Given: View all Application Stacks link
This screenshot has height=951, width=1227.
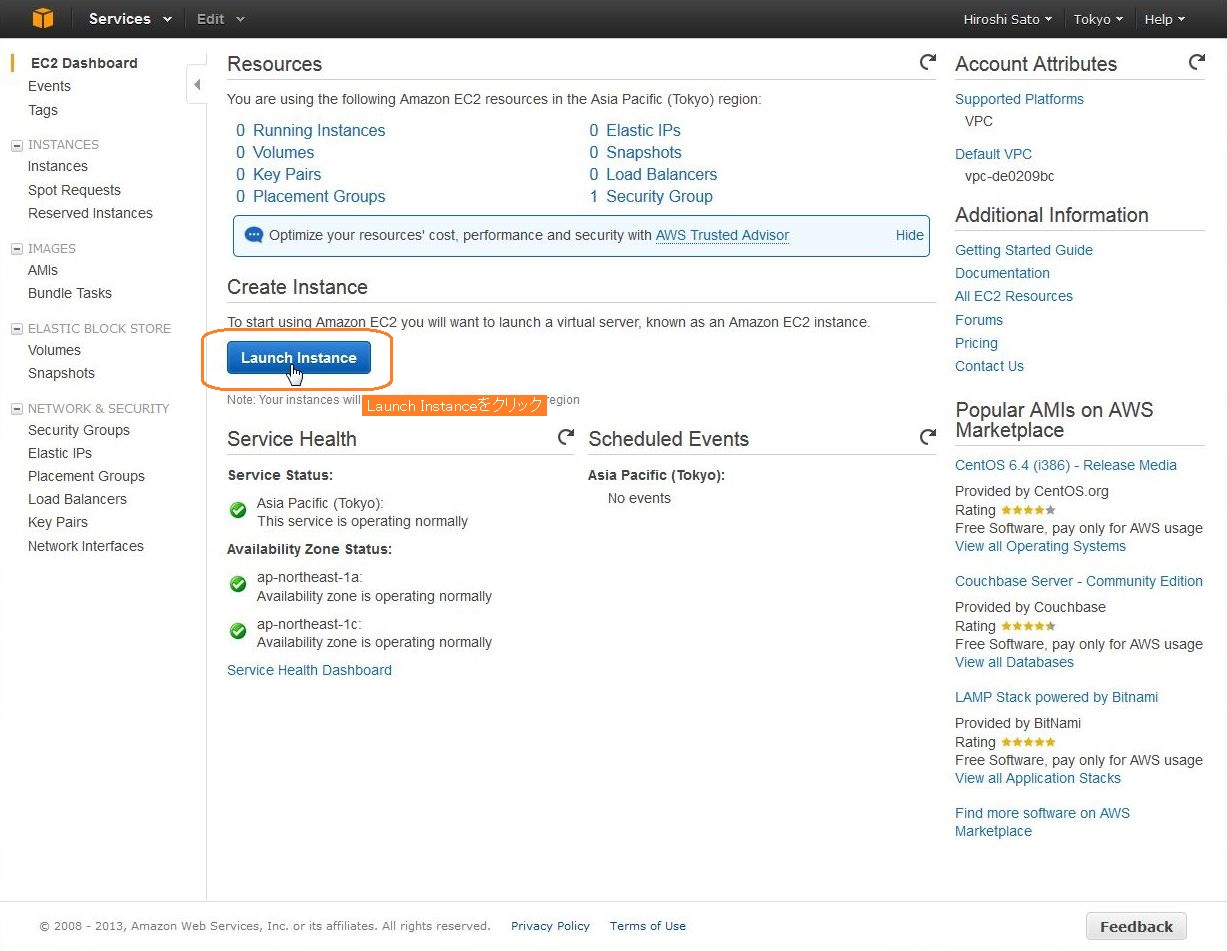Looking at the screenshot, I should pos(1038,778).
